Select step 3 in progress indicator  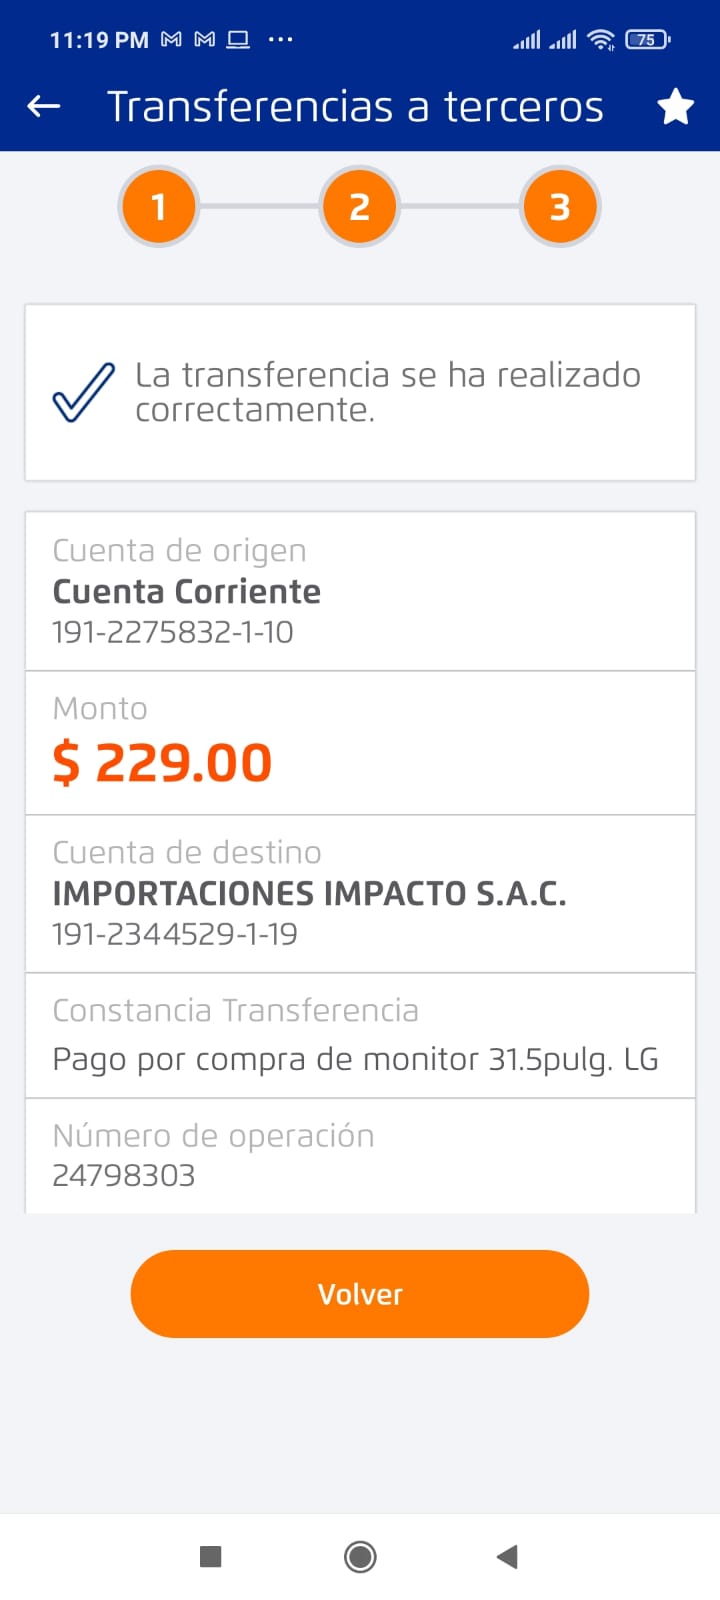click(559, 207)
